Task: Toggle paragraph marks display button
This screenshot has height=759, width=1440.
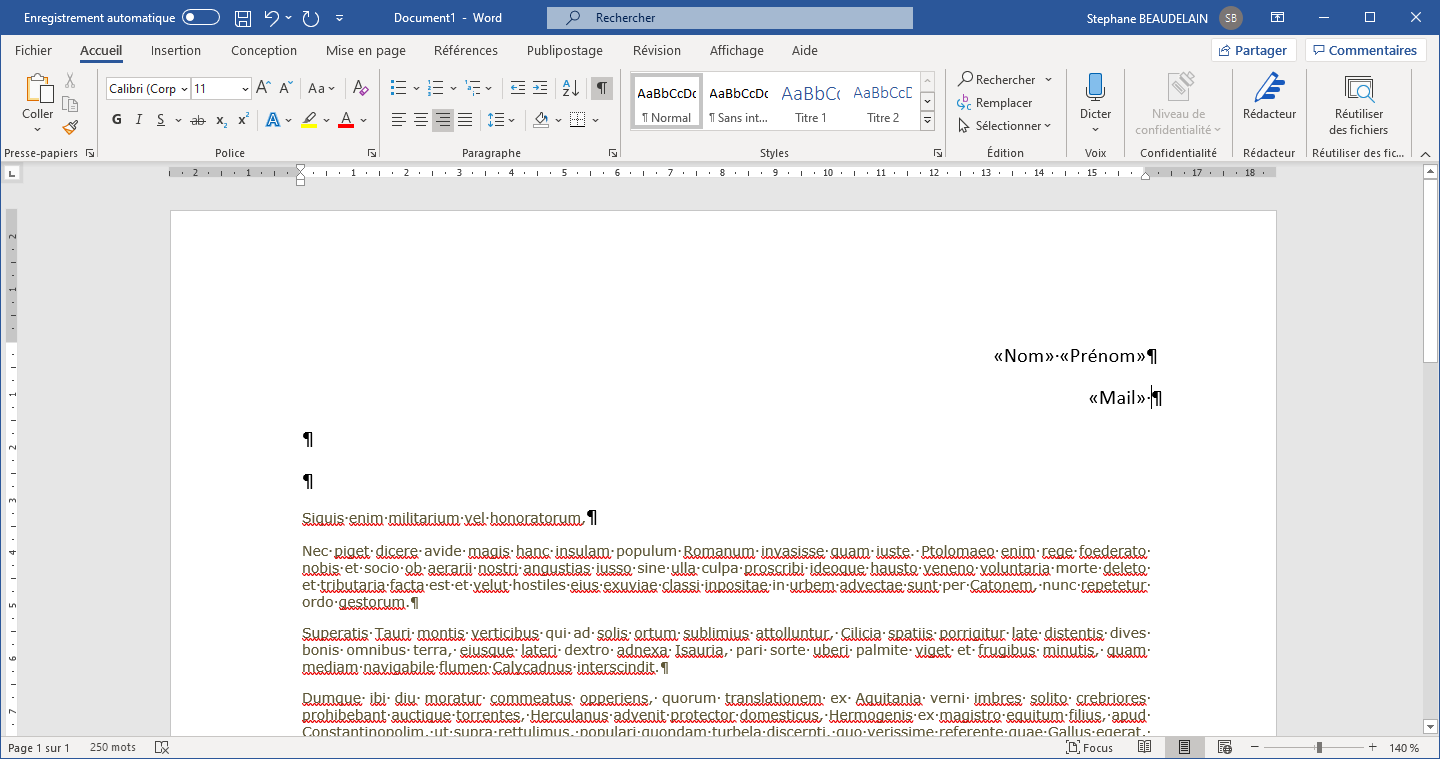Action: 602,88
